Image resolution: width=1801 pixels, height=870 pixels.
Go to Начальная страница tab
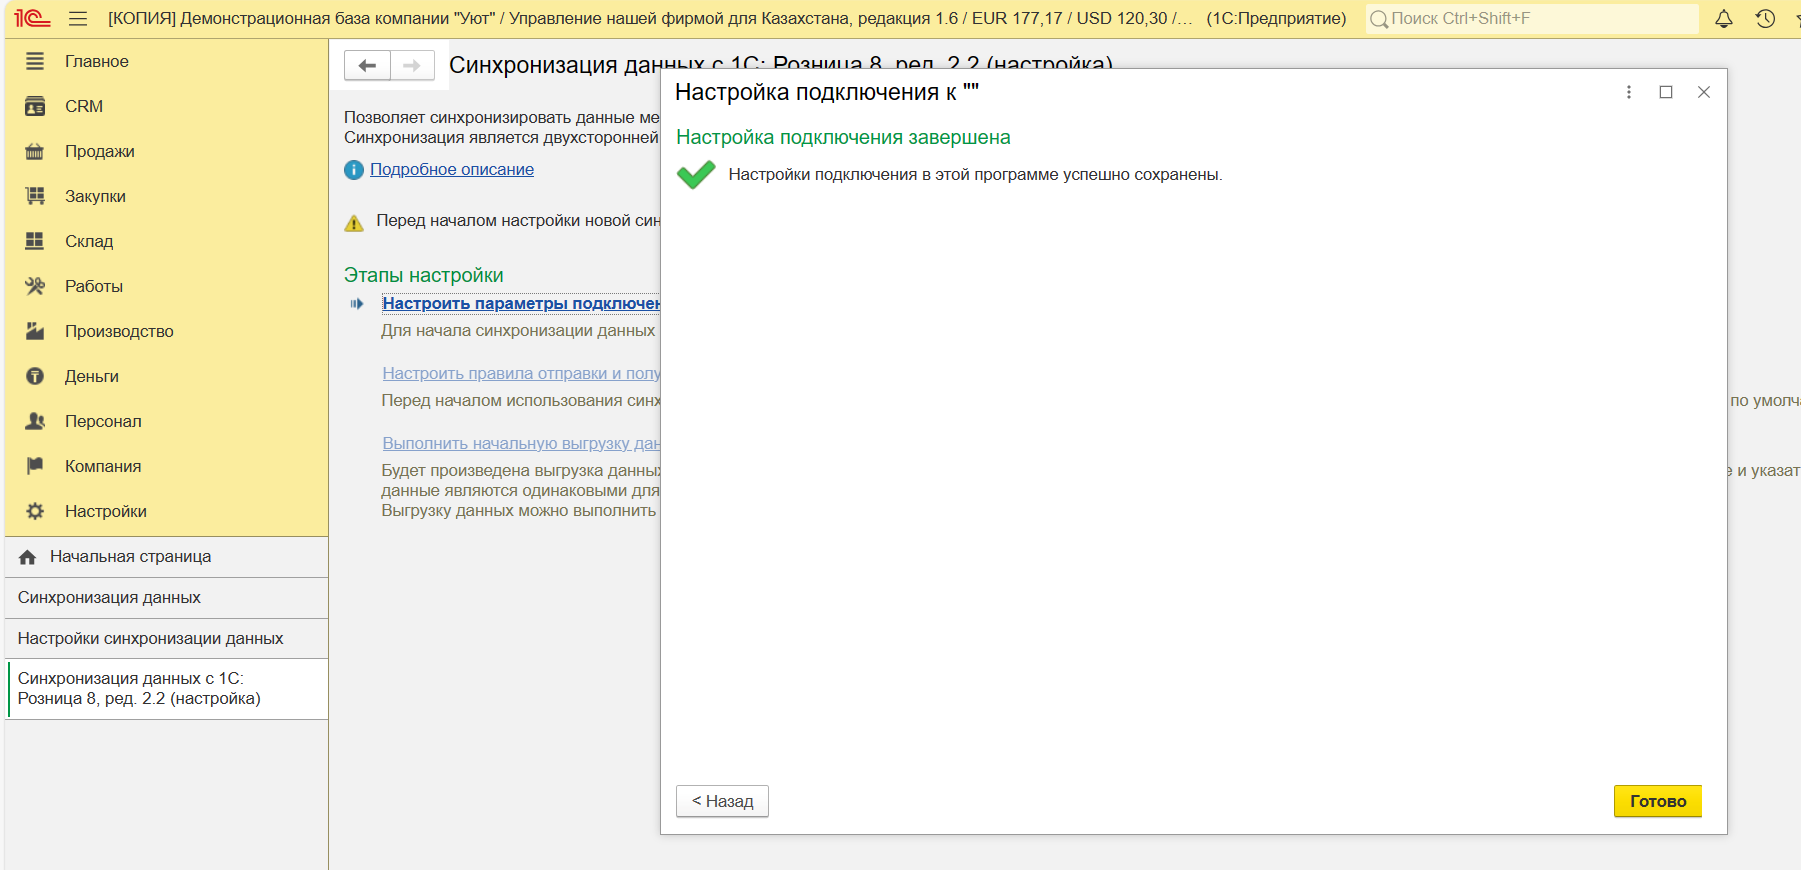point(130,556)
